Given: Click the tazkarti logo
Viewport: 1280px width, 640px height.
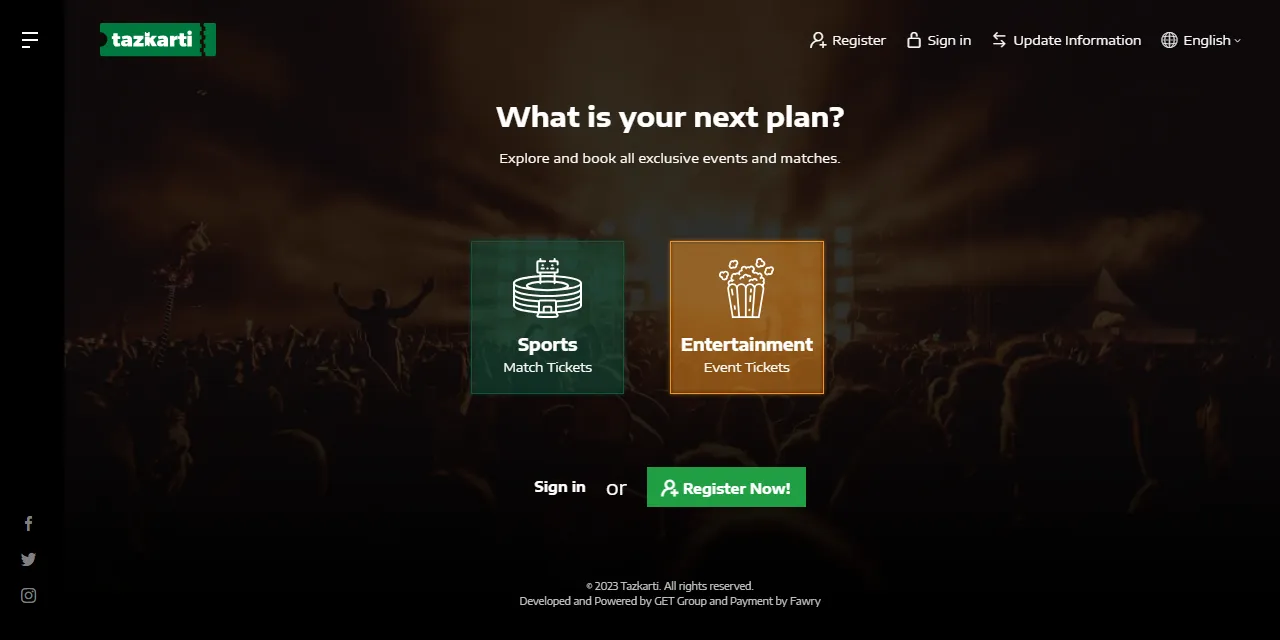Looking at the screenshot, I should pos(158,40).
